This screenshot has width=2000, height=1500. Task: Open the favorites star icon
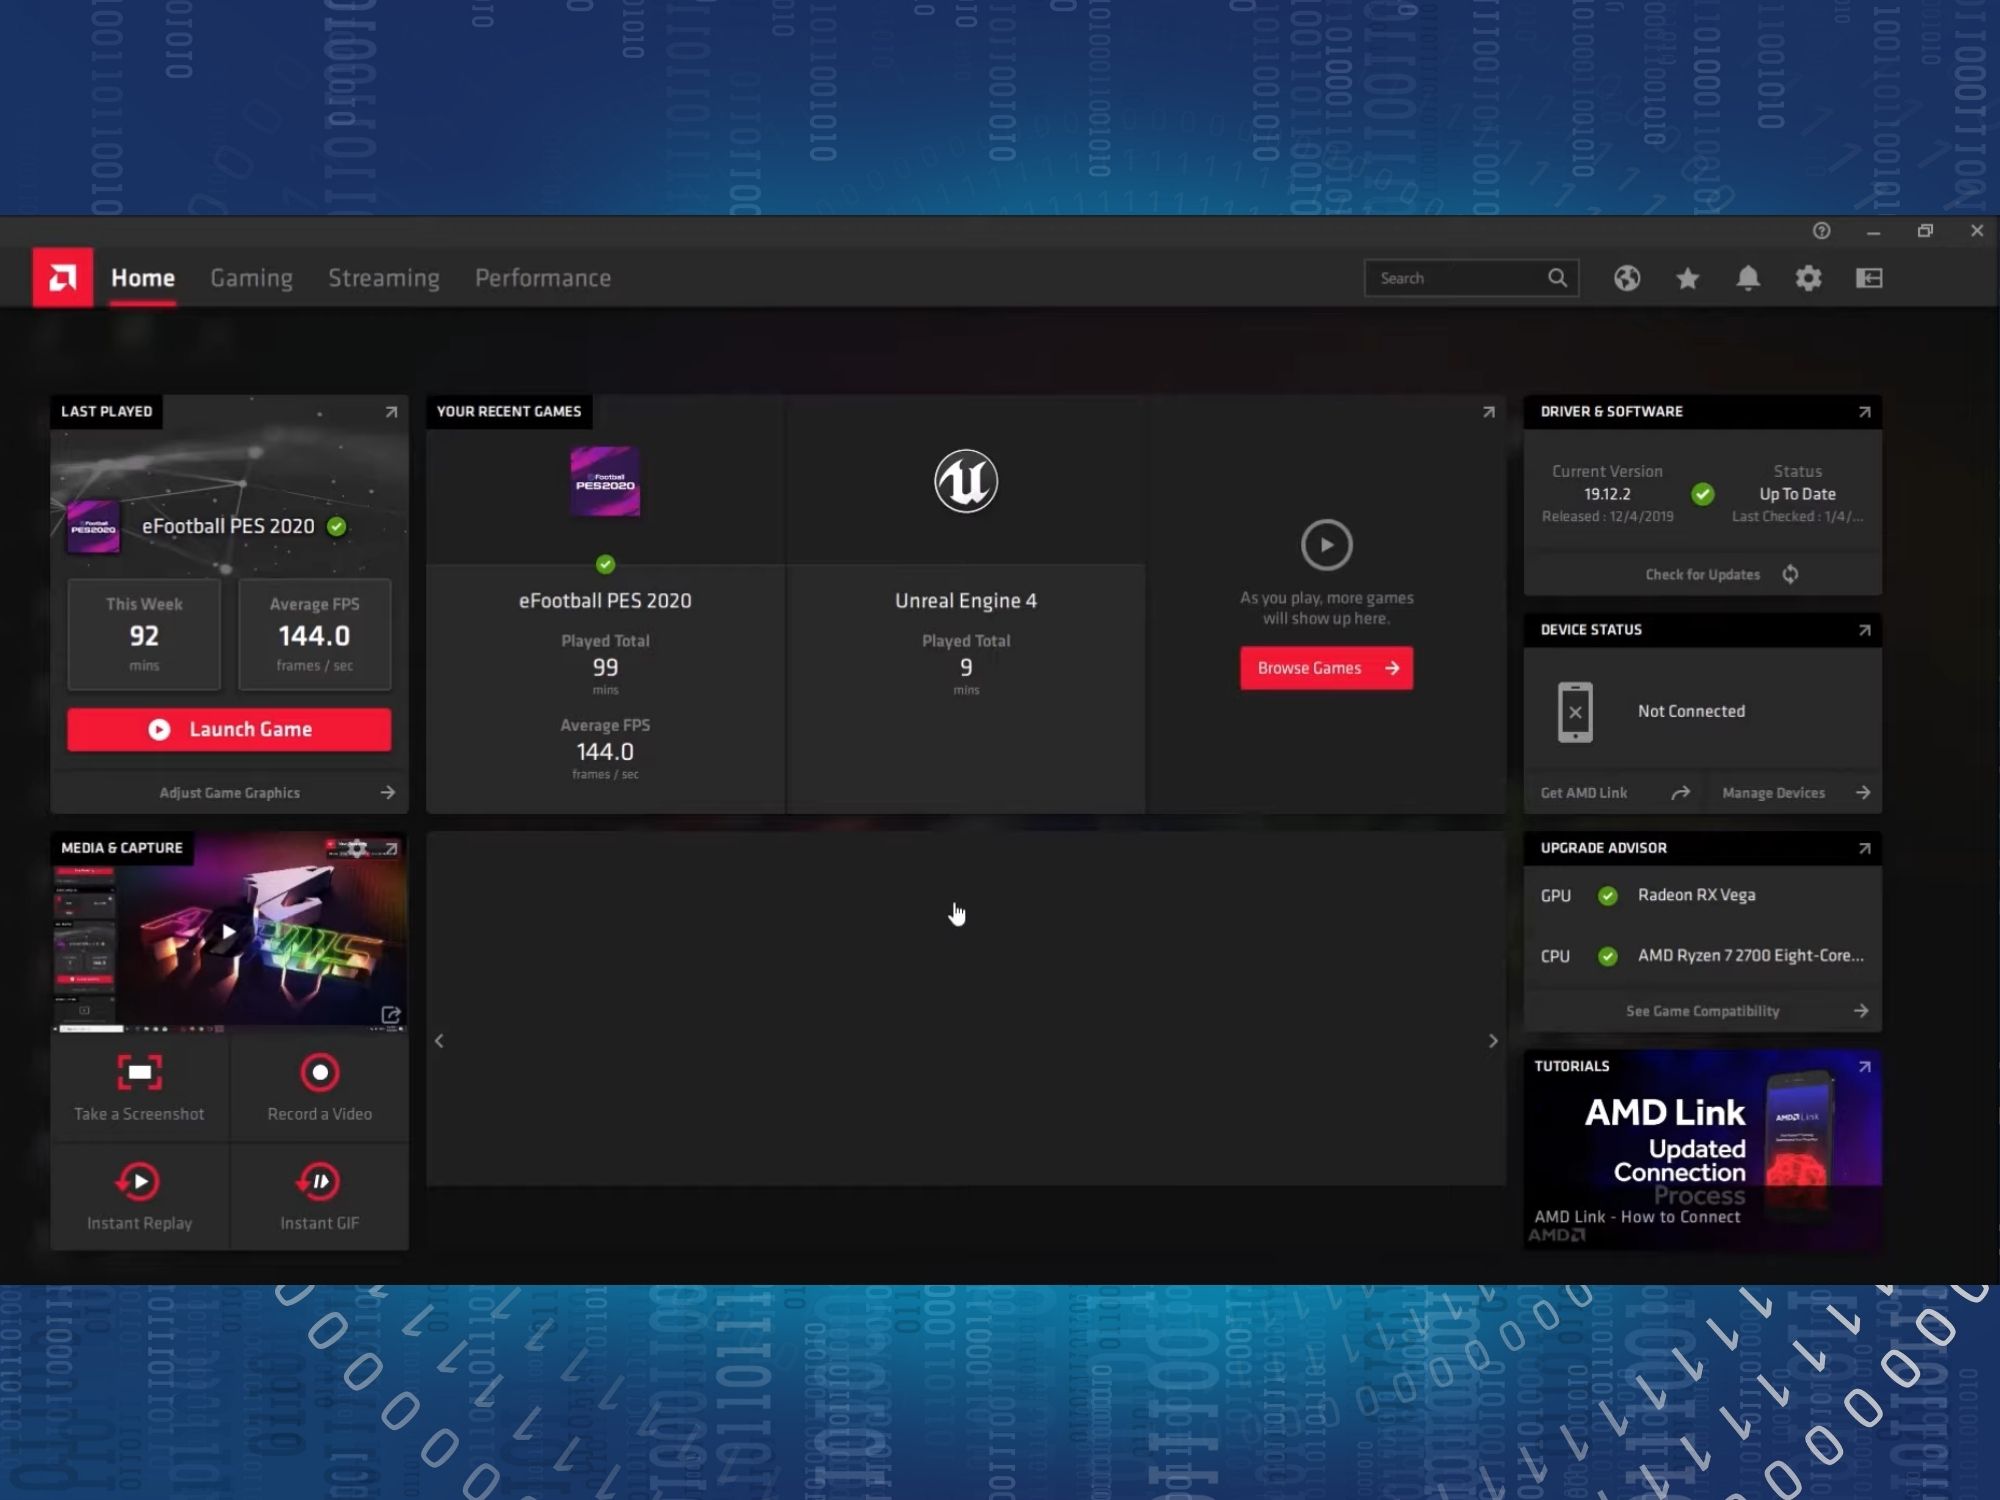coord(1688,278)
